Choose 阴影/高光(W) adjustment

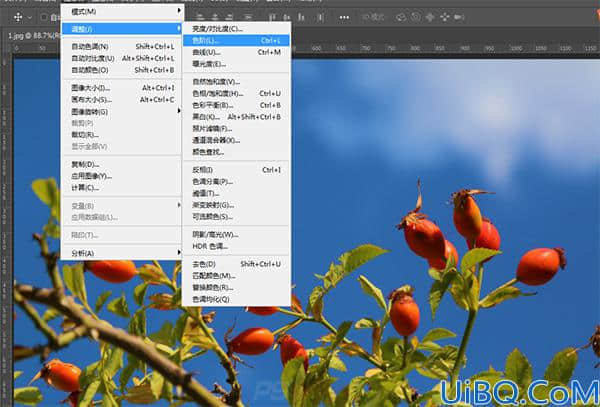click(236, 234)
